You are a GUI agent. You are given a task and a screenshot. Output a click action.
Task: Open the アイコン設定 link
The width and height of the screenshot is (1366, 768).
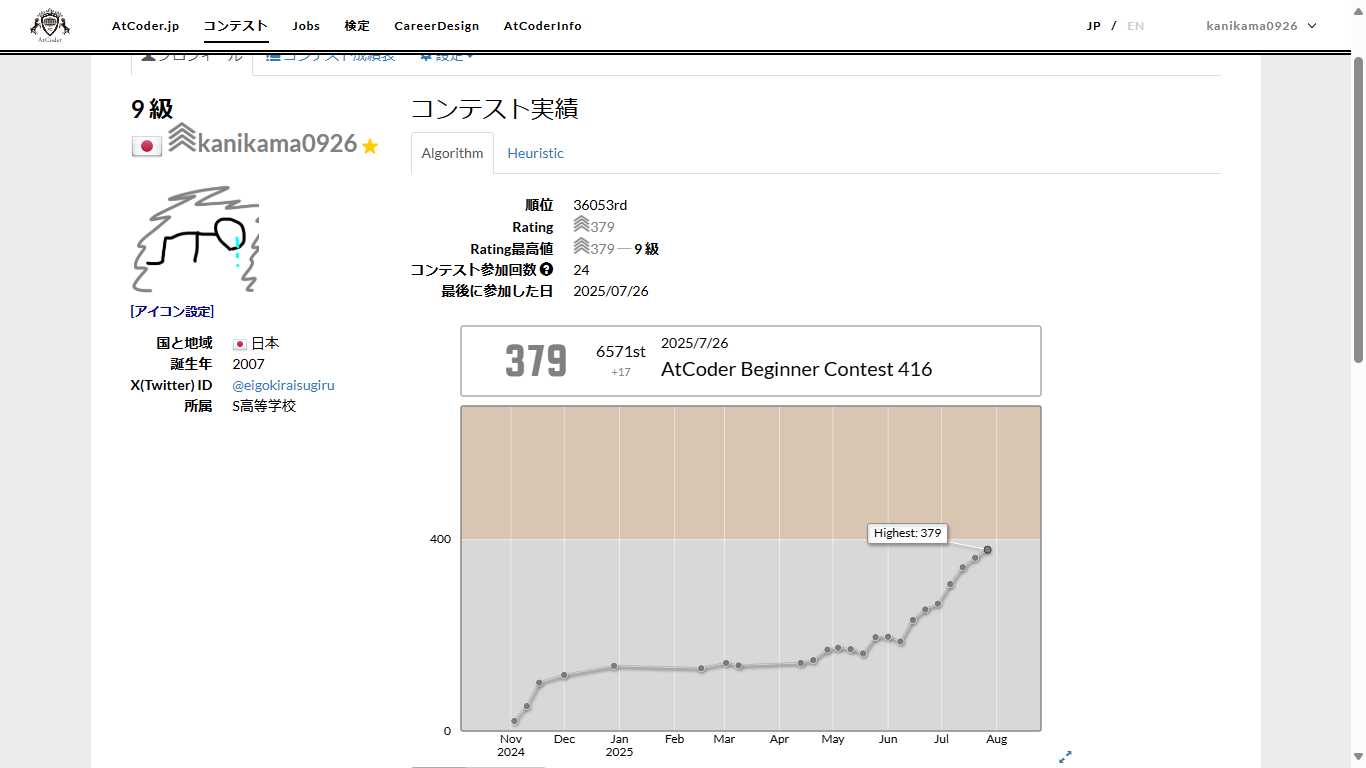(x=172, y=311)
